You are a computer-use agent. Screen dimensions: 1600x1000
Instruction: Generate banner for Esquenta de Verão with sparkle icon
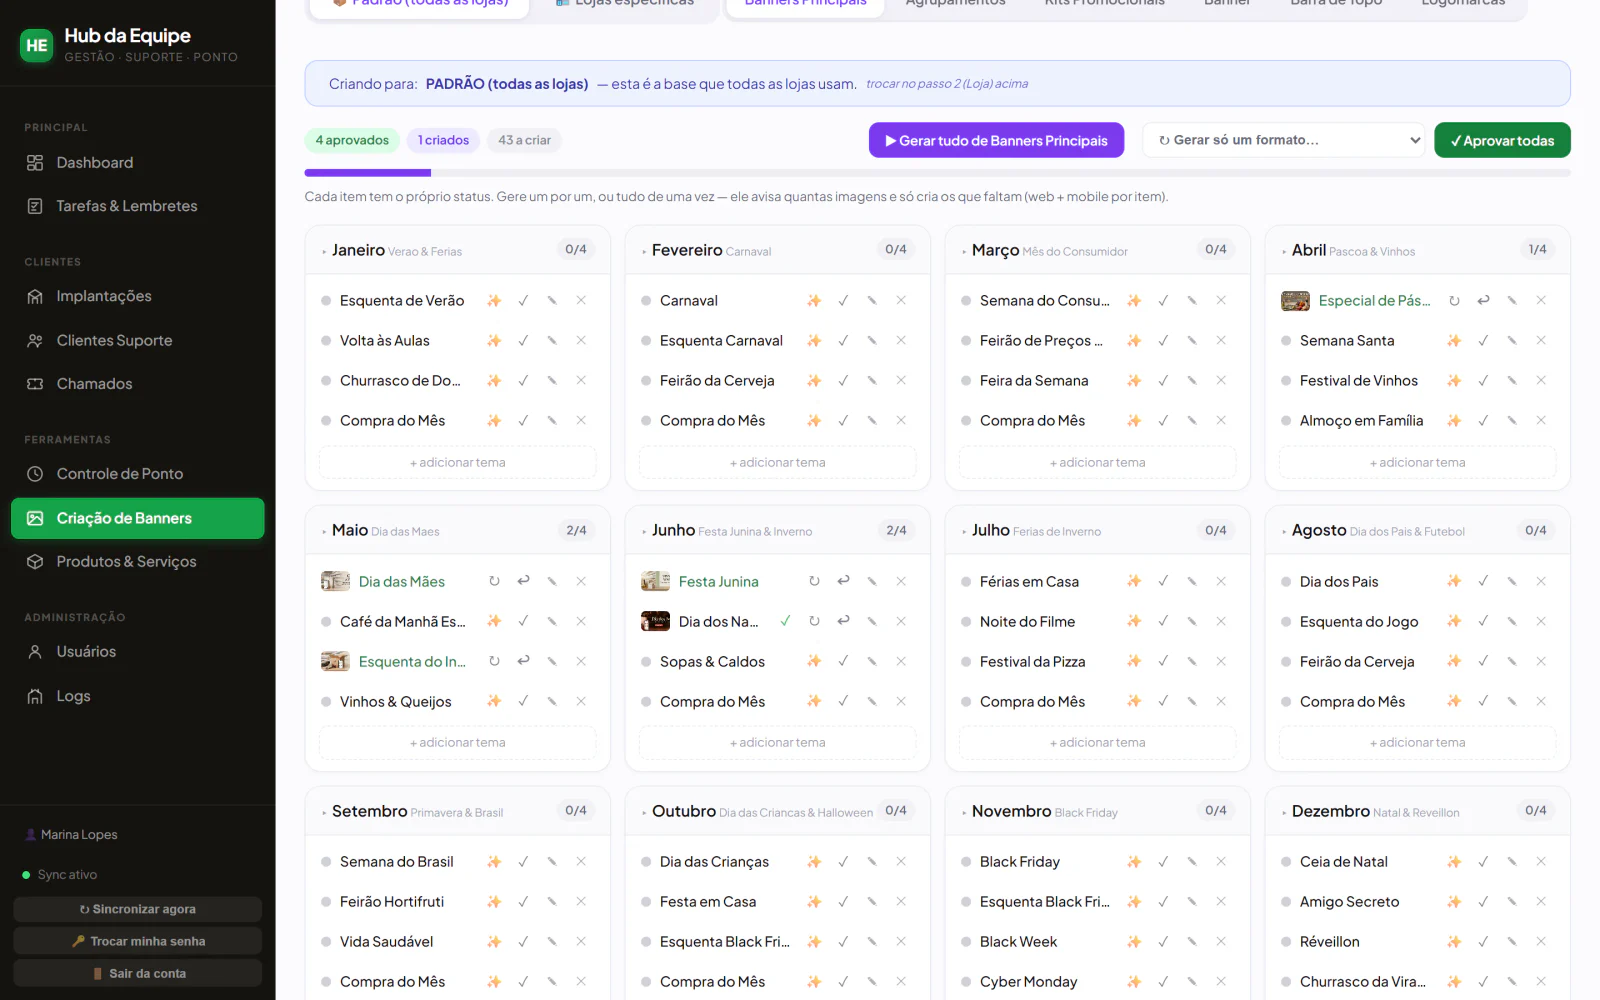(x=494, y=300)
